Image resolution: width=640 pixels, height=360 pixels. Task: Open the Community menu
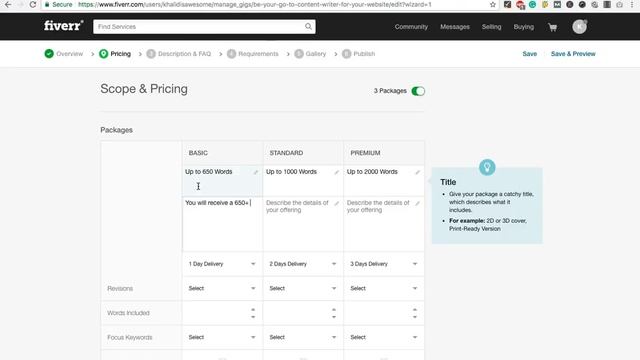(x=411, y=27)
